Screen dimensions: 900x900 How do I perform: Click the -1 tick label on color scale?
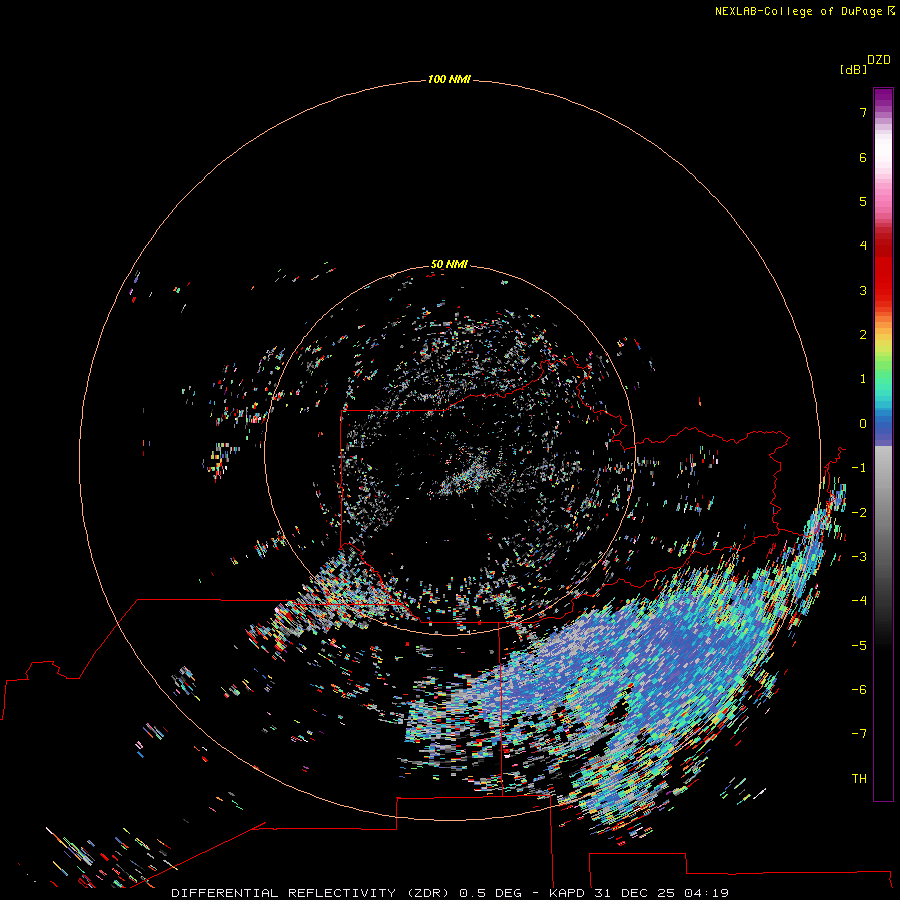pos(859,468)
